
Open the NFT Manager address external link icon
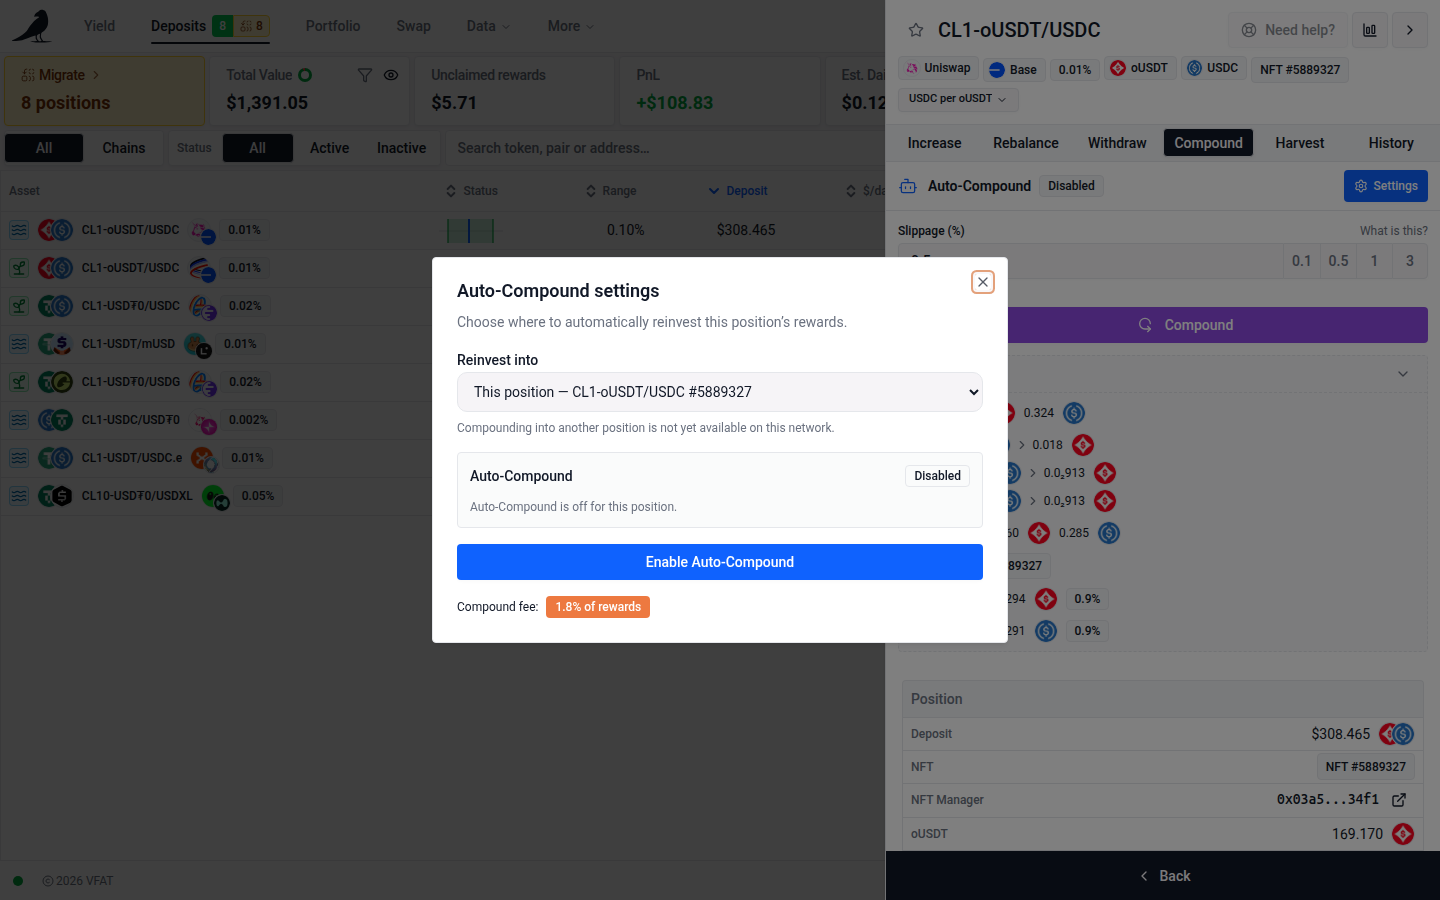(x=1399, y=800)
